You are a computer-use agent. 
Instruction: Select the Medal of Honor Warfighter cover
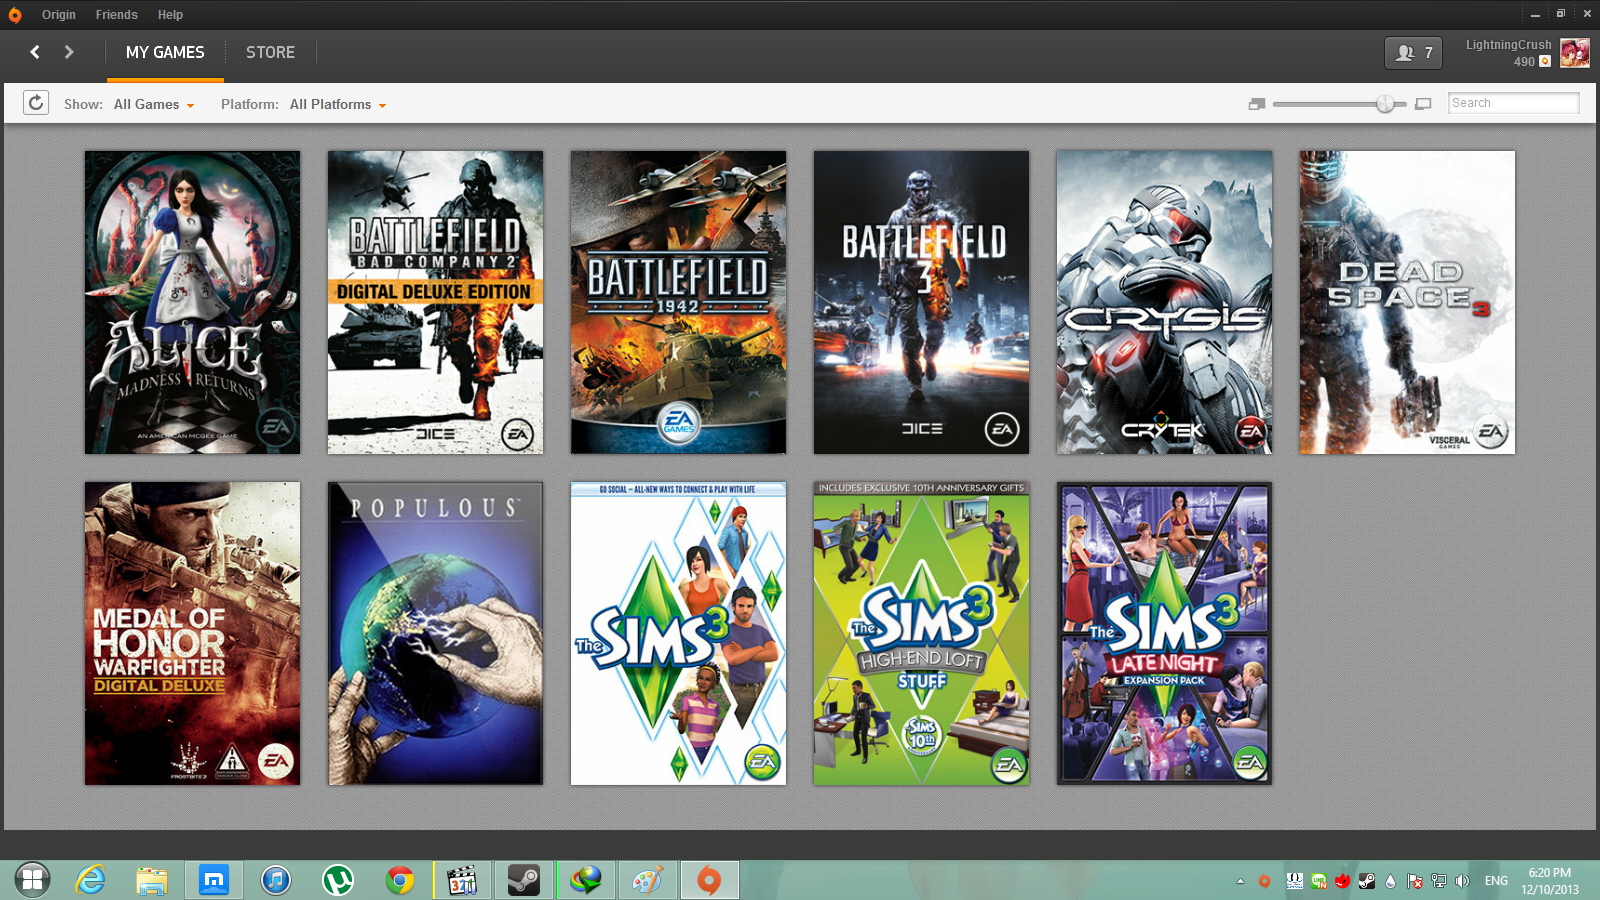click(192, 633)
